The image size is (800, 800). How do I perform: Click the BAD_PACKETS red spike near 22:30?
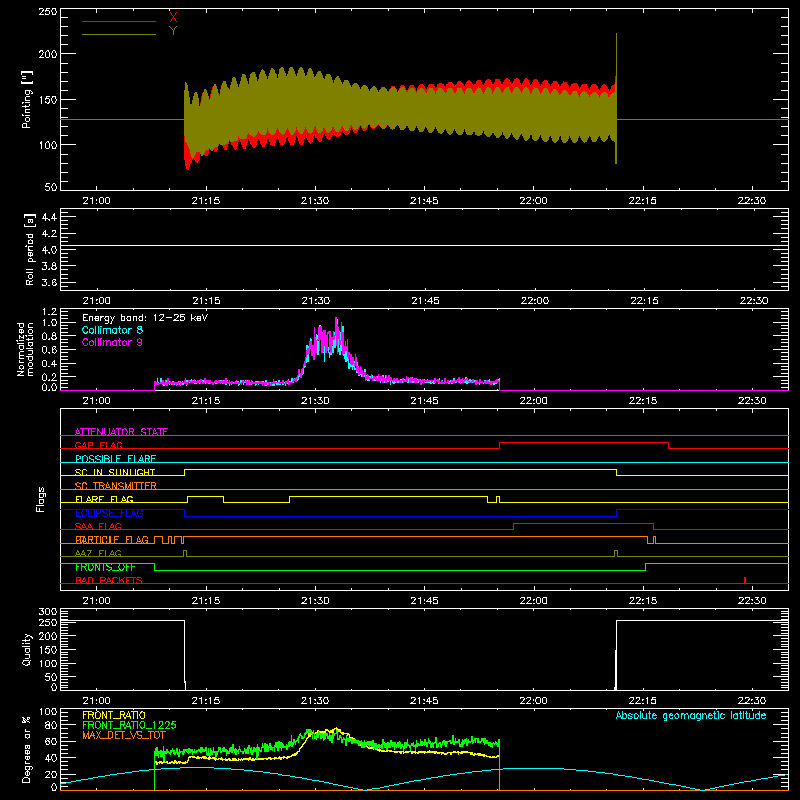coord(745,580)
